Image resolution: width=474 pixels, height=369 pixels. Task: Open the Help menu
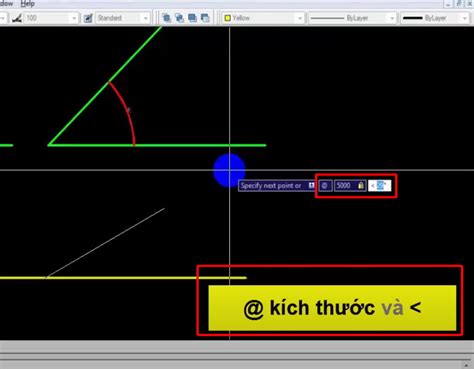point(27,4)
